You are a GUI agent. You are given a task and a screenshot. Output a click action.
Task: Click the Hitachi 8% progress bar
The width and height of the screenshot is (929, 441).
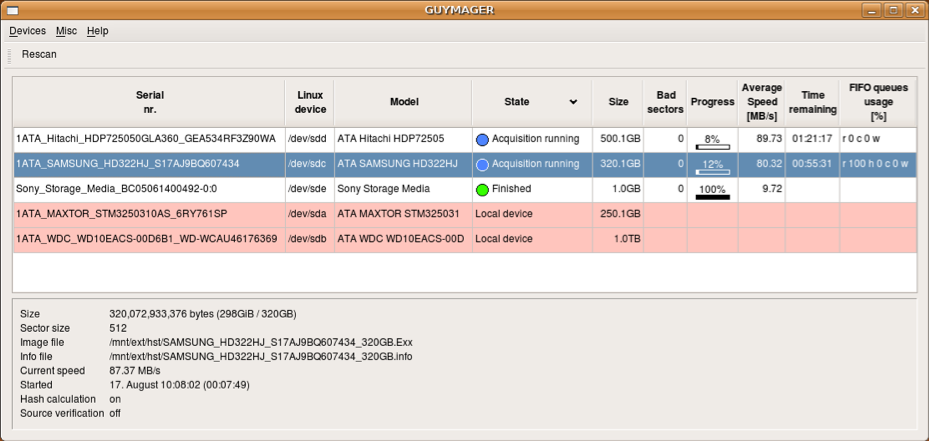tap(712, 140)
